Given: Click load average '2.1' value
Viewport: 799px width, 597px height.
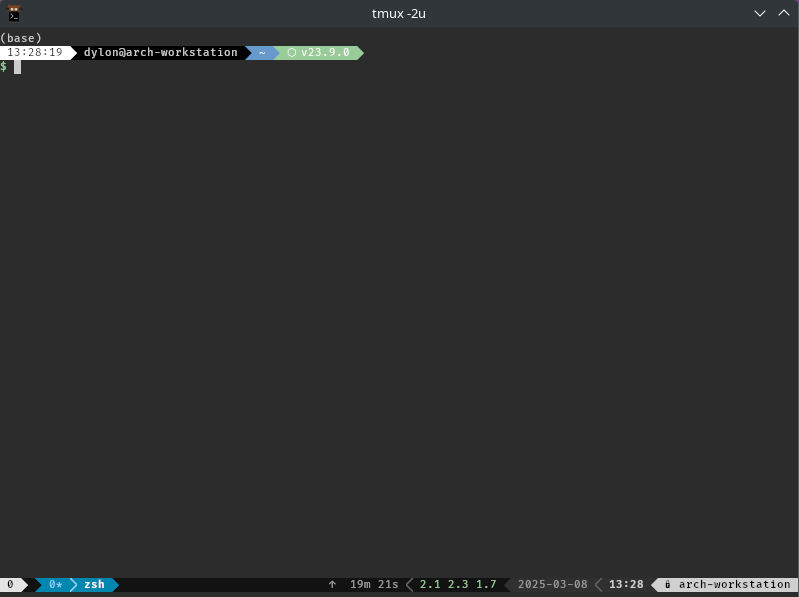Looking at the screenshot, I should (430, 584).
